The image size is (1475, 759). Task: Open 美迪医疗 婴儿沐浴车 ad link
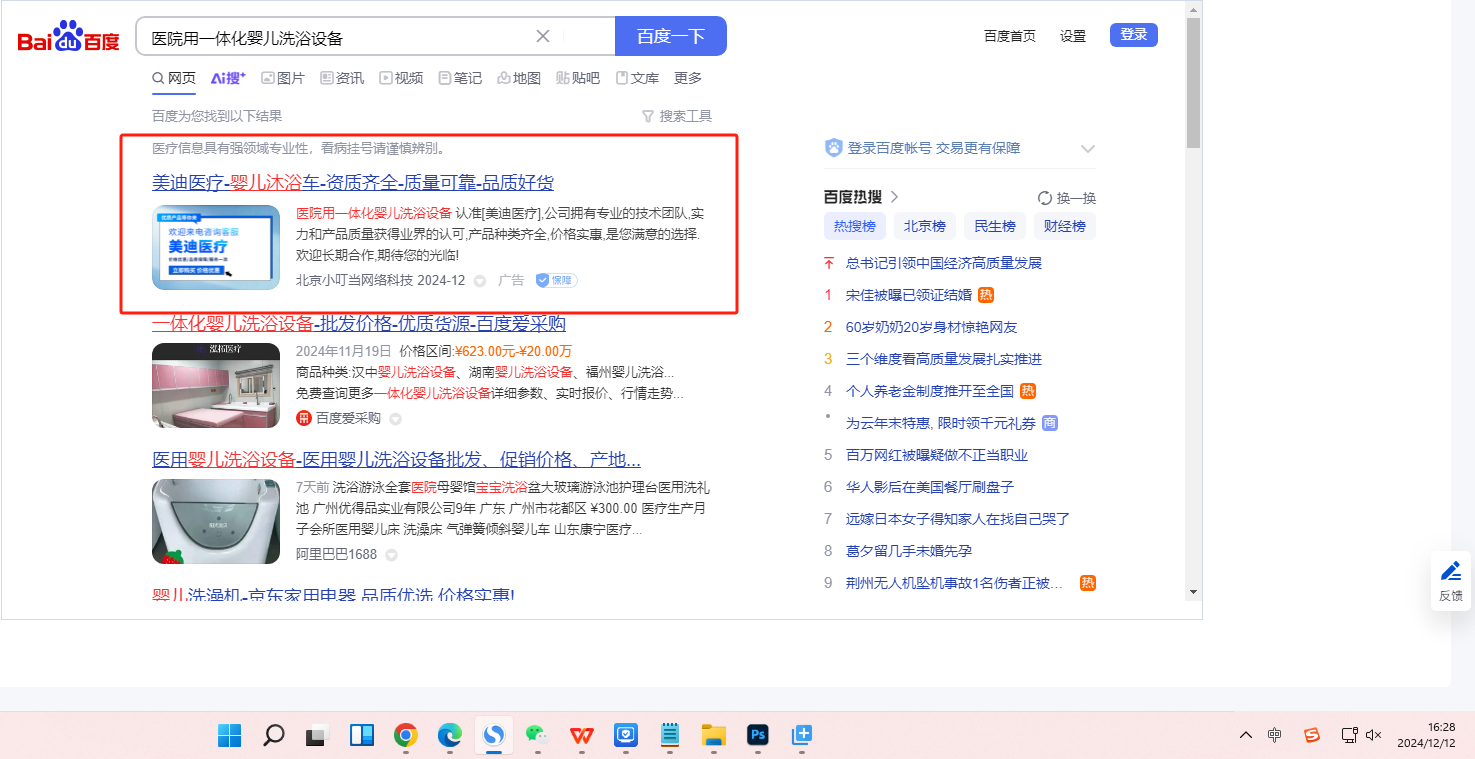coord(352,183)
